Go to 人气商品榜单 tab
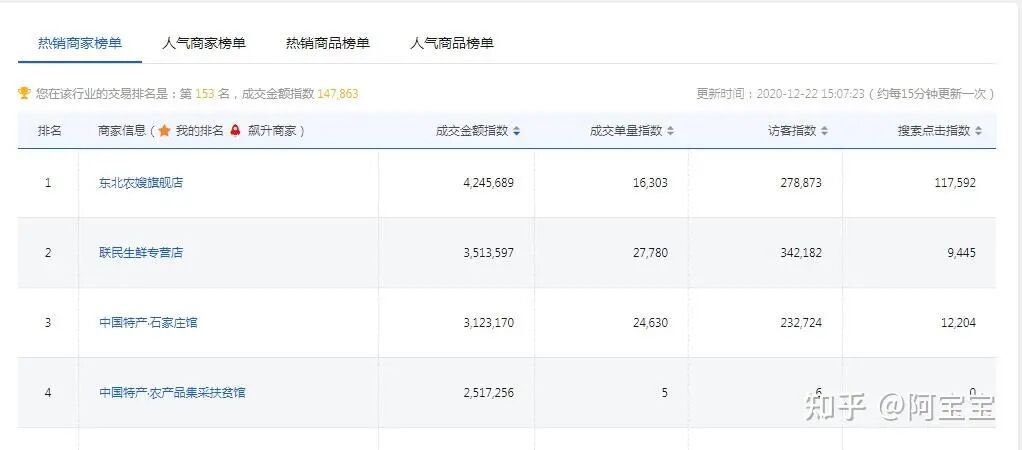 pos(451,44)
